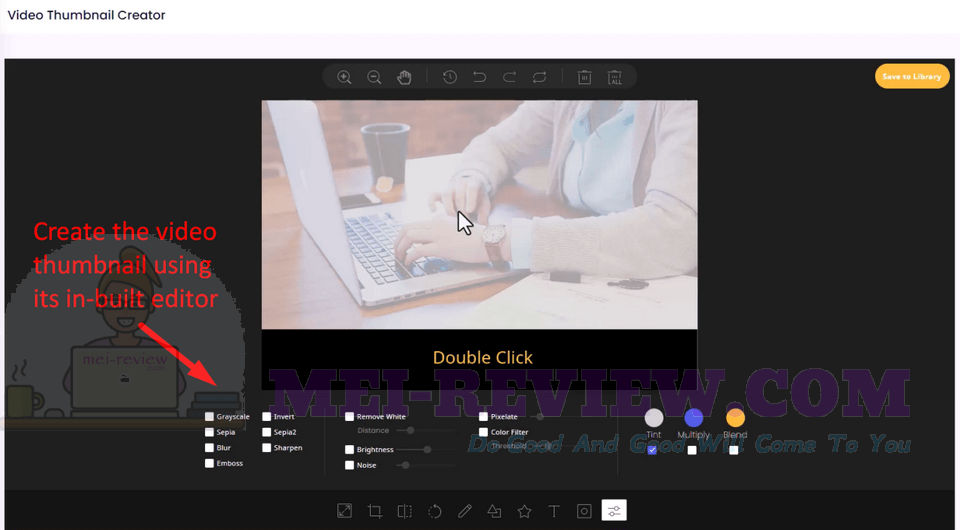Select the pencil draw tool
Image resolution: width=960 pixels, height=530 pixels.
(x=465, y=510)
